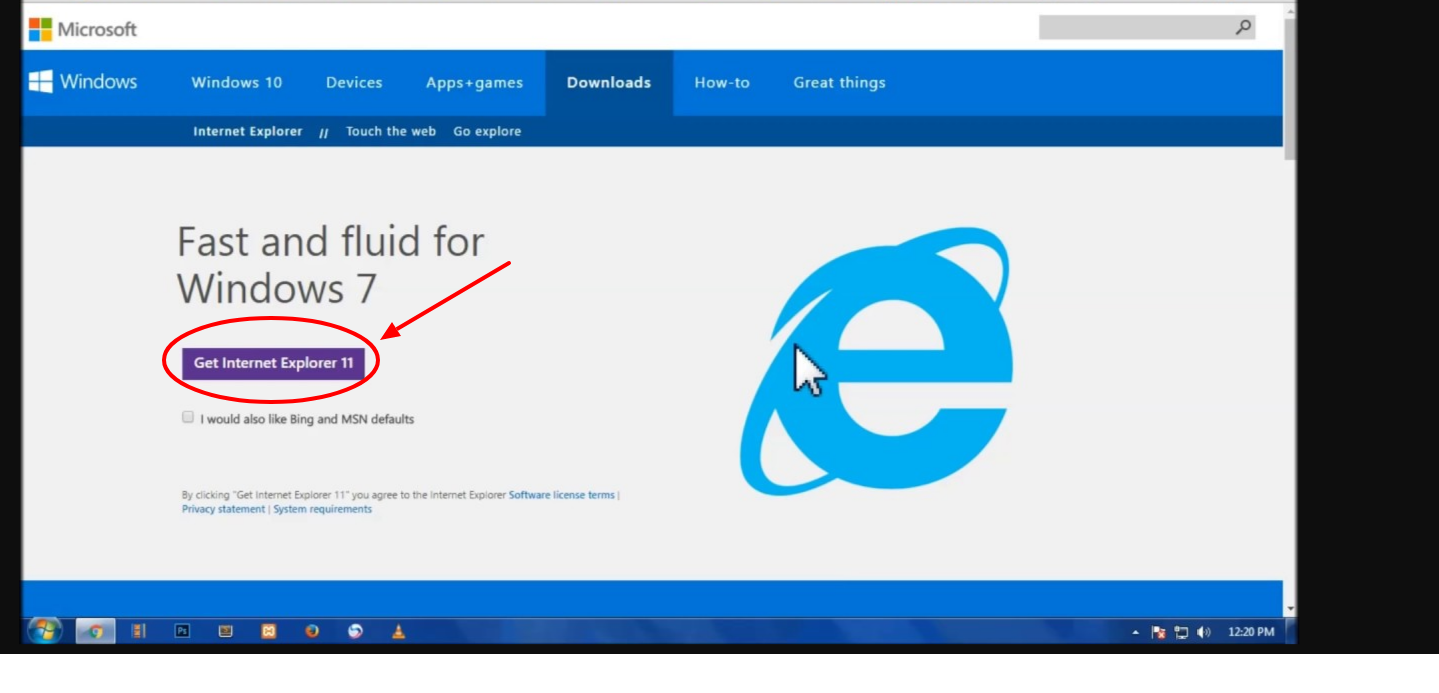Show hidden system tray icons
The height and width of the screenshot is (693, 1439).
(x=1135, y=632)
